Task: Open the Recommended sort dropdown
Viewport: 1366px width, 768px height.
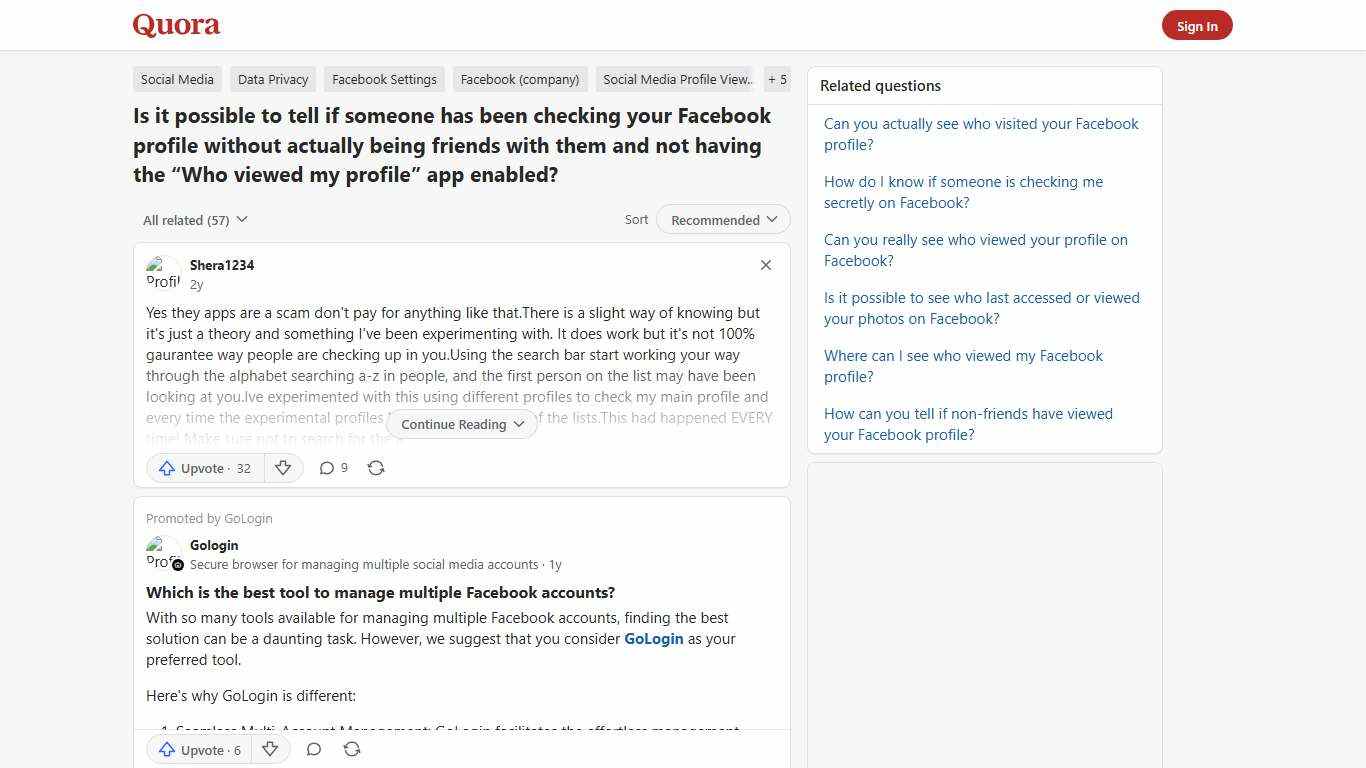Action: tap(722, 219)
